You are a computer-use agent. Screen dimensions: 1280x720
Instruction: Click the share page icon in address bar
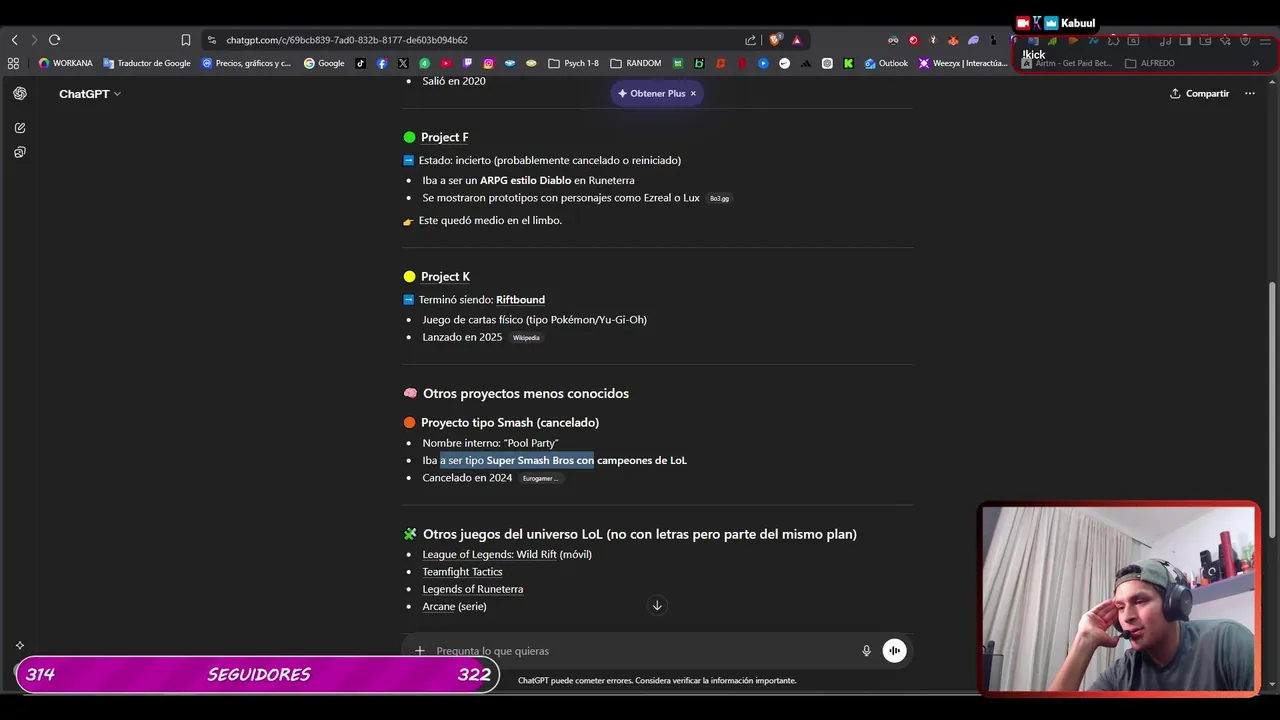coord(750,40)
